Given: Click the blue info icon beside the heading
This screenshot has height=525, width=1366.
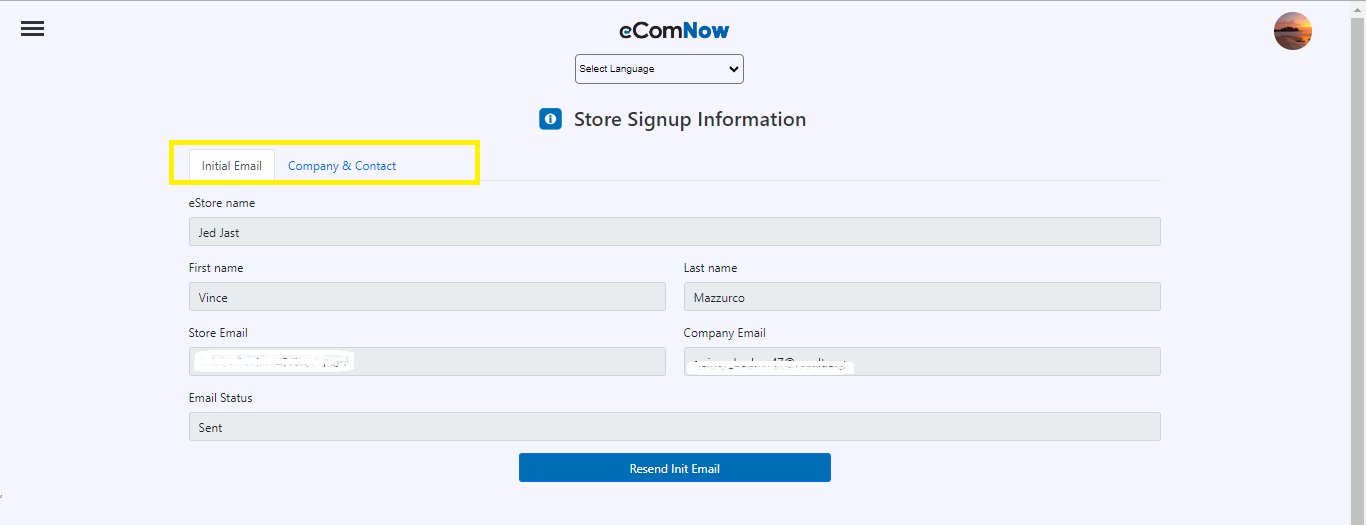Looking at the screenshot, I should click(550, 119).
